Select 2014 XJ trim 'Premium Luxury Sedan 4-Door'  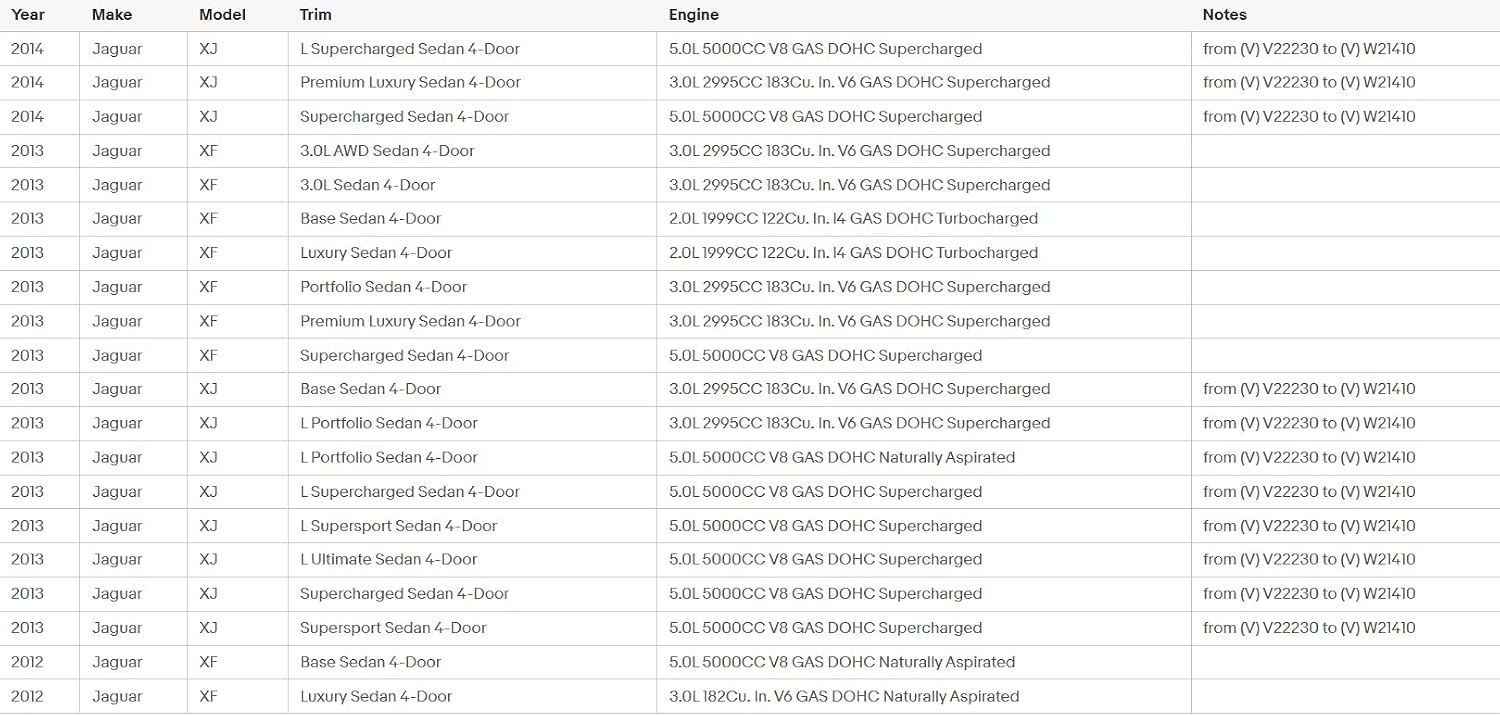coord(411,83)
